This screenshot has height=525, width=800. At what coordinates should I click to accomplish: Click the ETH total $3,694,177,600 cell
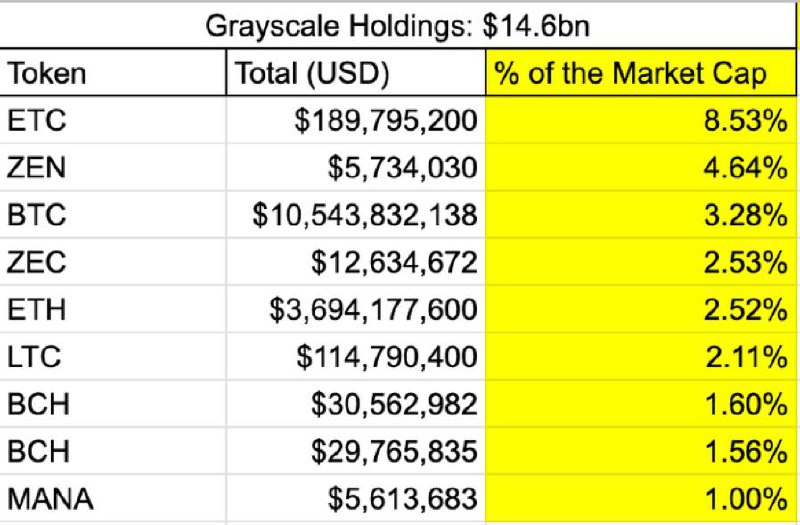(356, 309)
